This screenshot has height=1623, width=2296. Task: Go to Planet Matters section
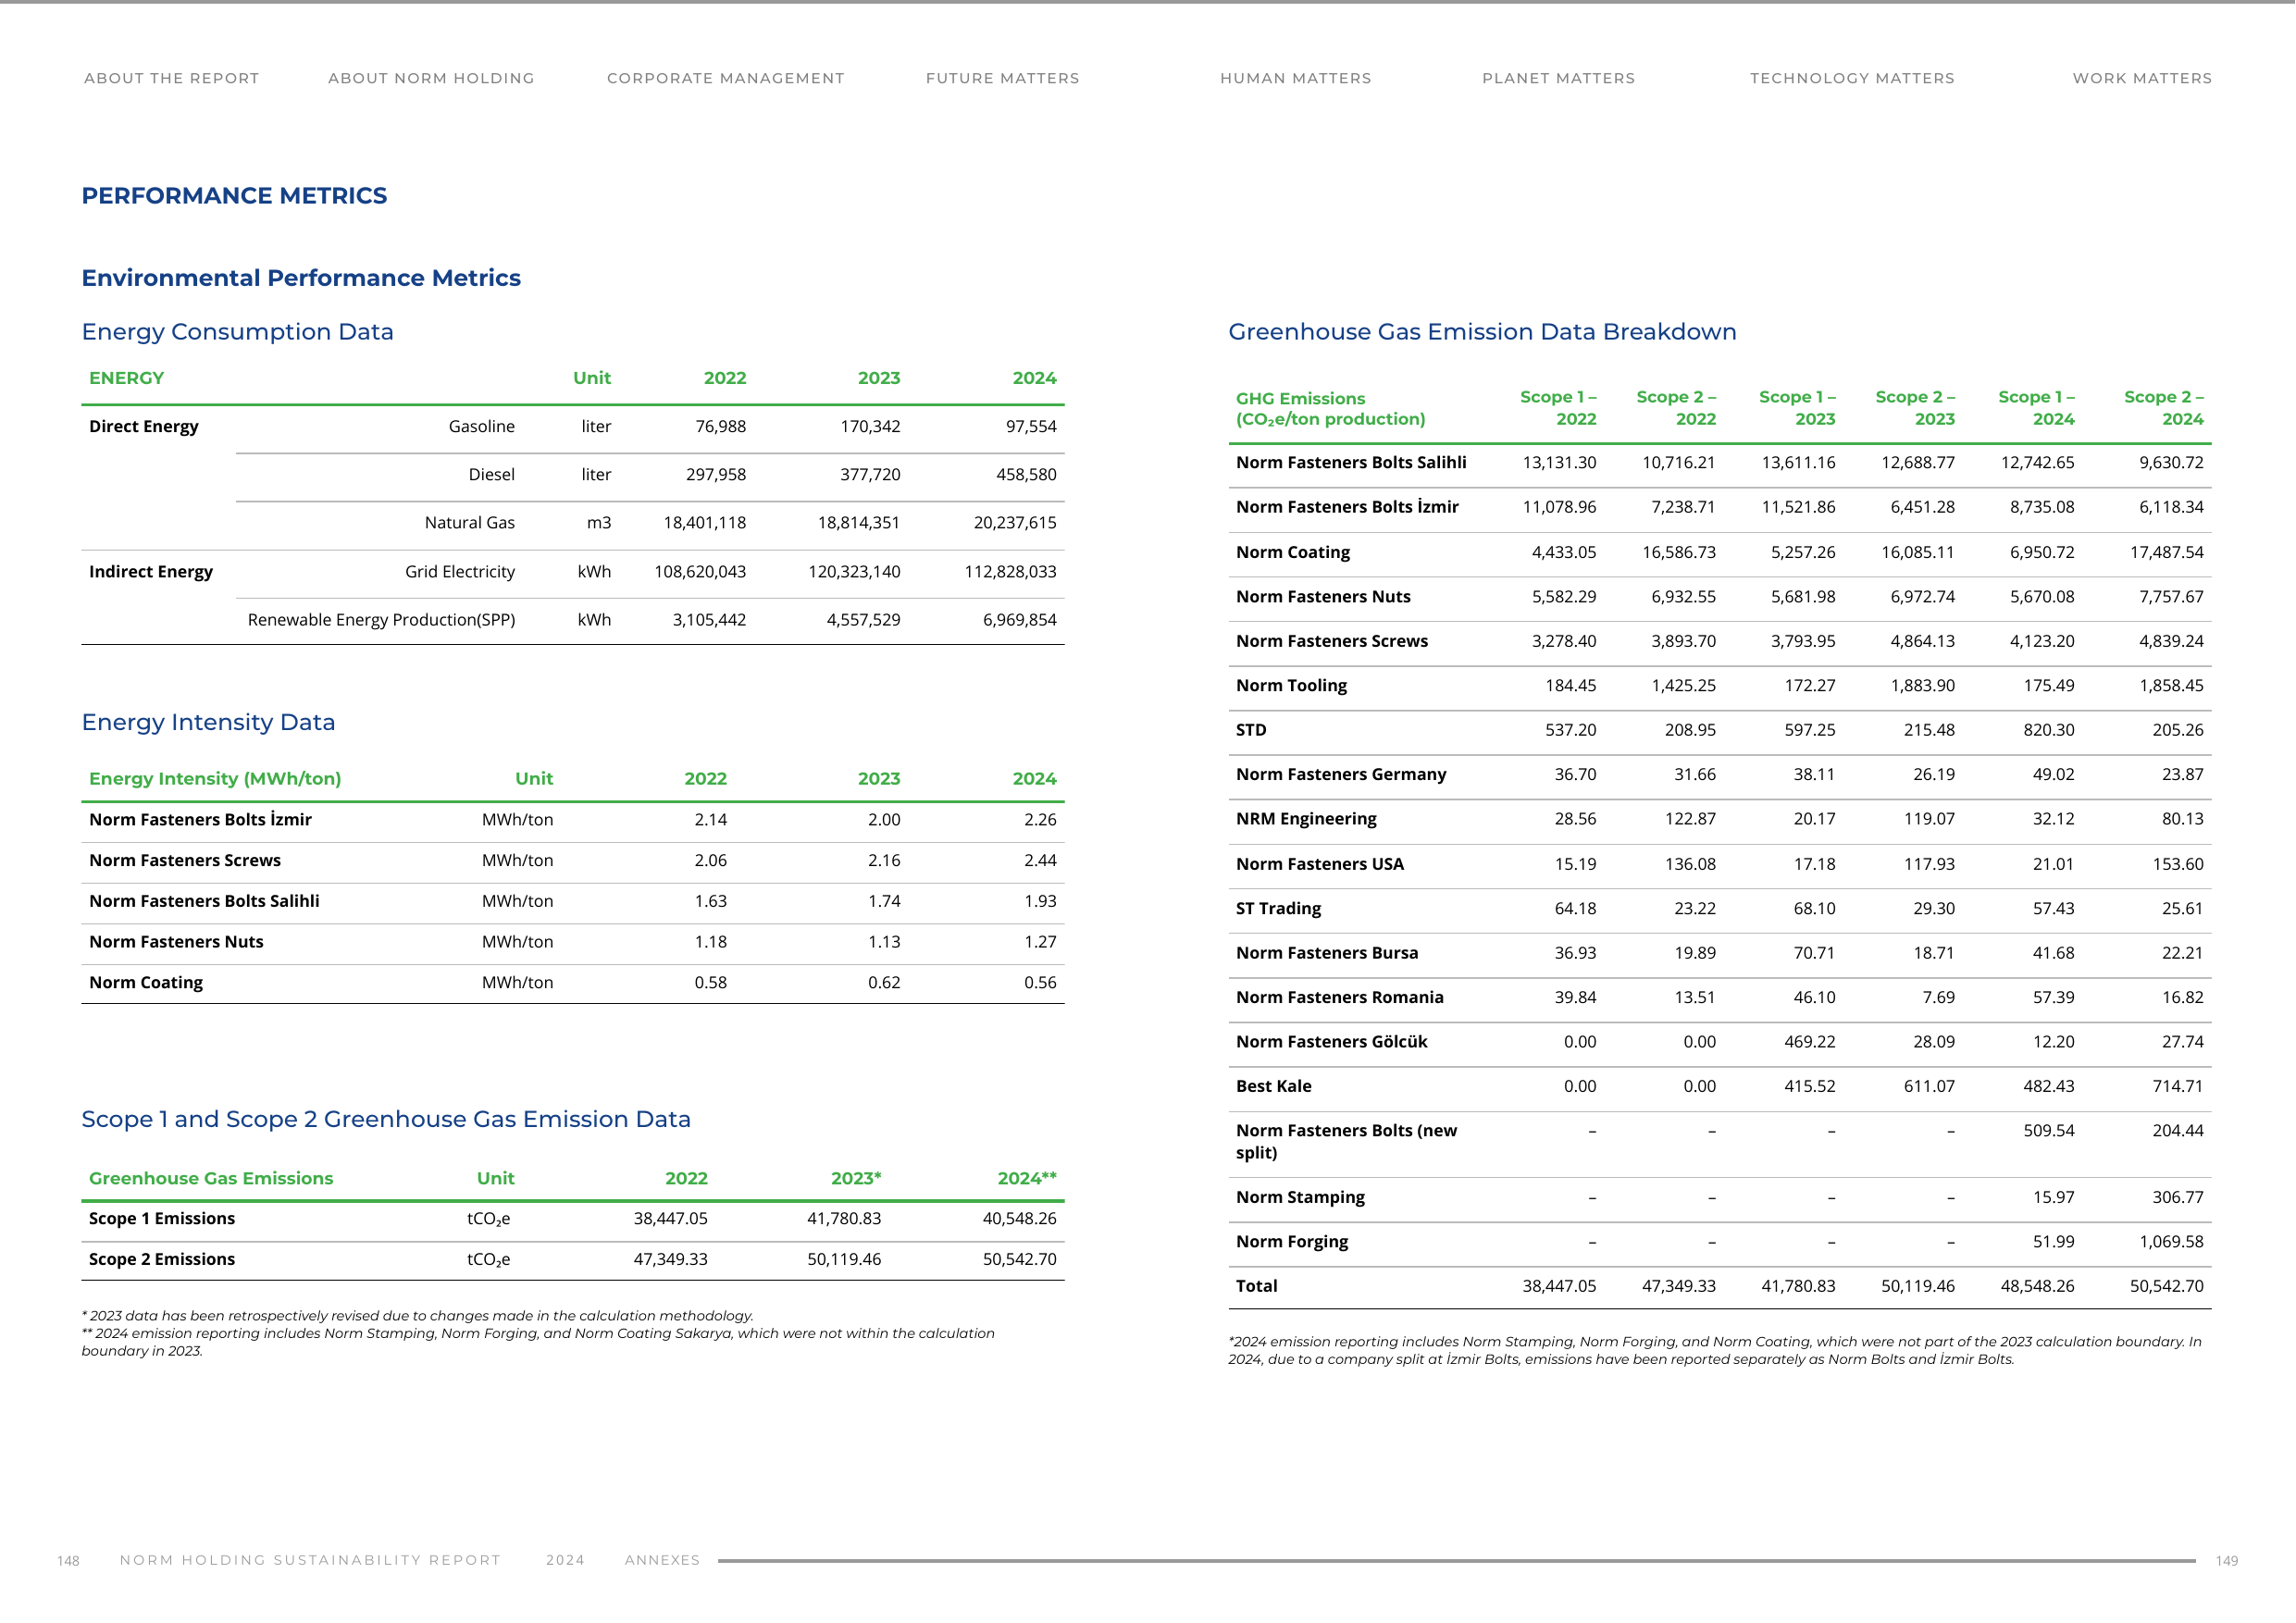(1558, 78)
